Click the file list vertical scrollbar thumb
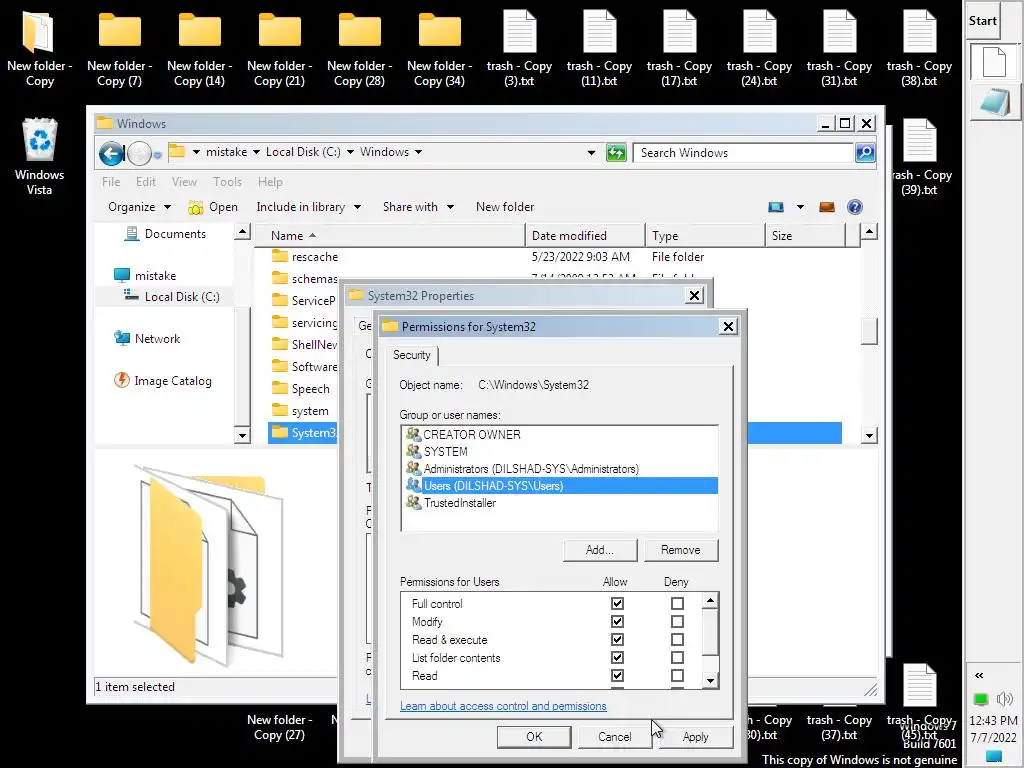This screenshot has height=768, width=1024. (869, 330)
